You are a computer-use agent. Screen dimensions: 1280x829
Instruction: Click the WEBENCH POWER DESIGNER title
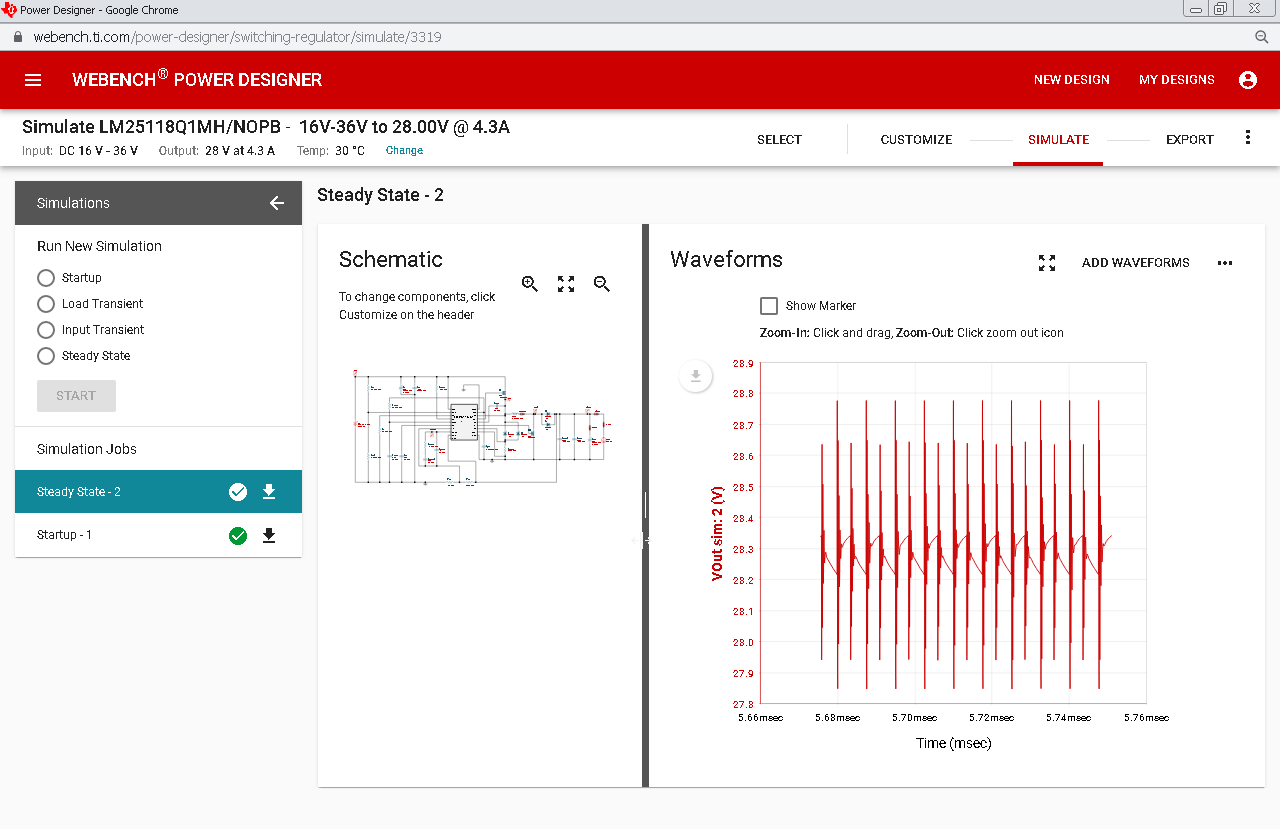coord(197,79)
